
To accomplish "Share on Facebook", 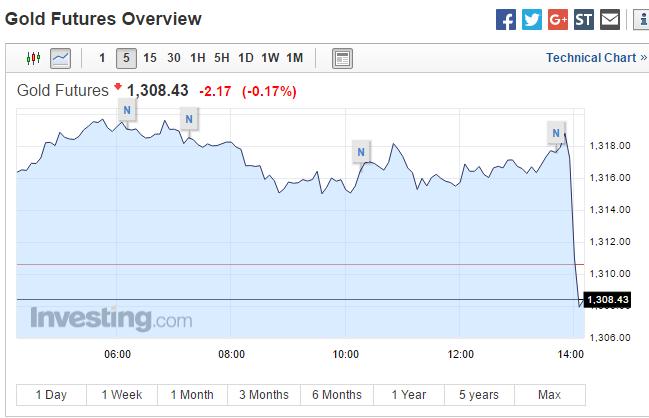I will tap(506, 19).
